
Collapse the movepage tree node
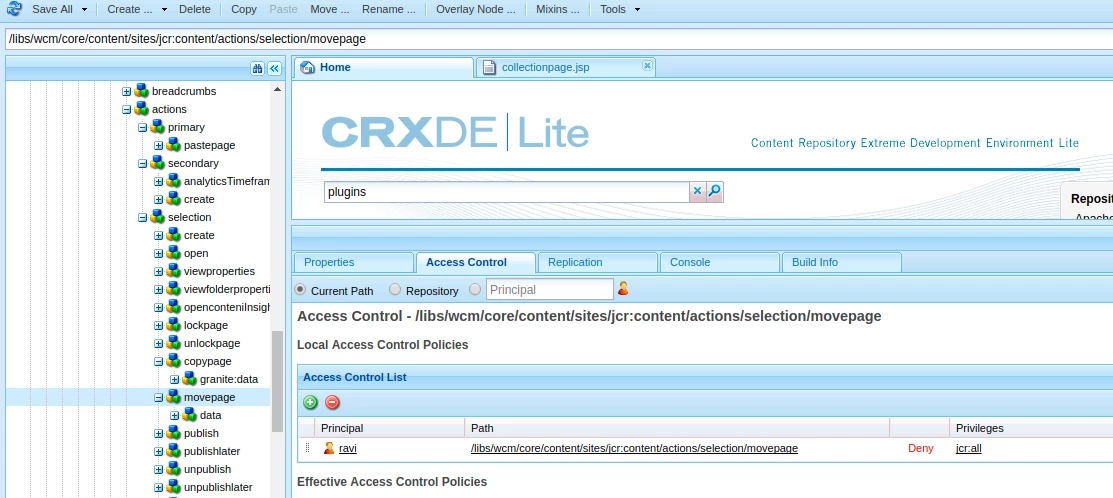pyautogui.click(x=158, y=397)
